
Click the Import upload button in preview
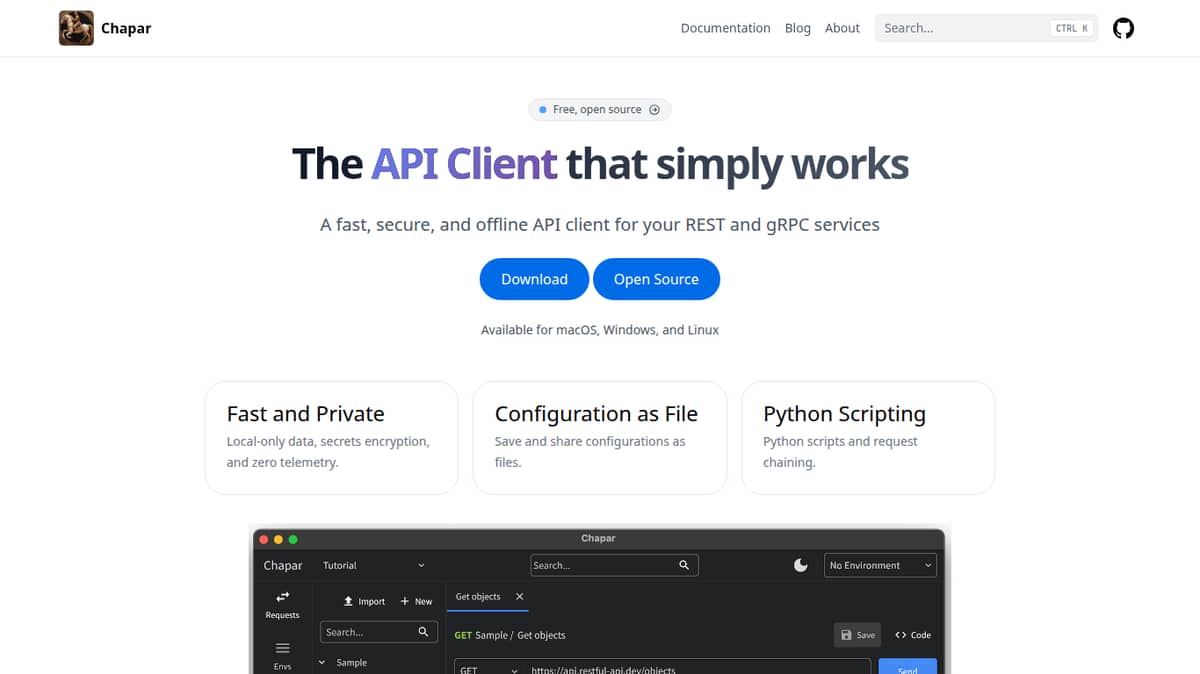(x=364, y=601)
